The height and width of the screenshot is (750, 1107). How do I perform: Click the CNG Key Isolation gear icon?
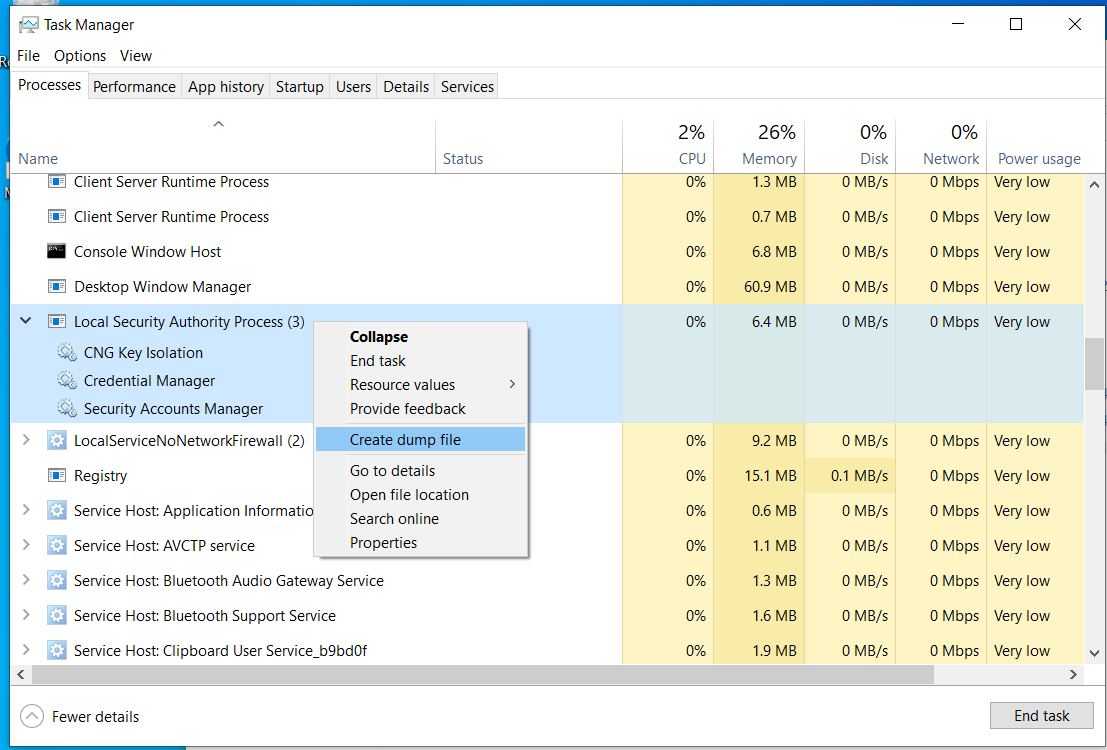pos(67,353)
